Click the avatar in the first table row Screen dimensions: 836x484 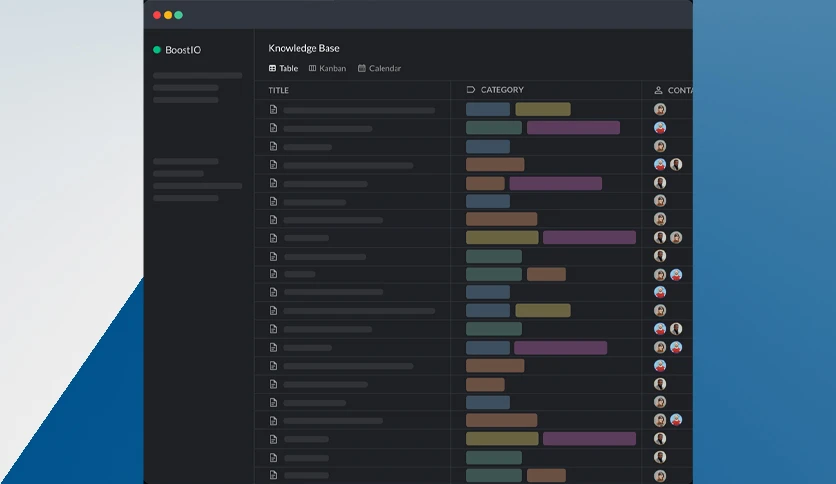[x=660, y=109]
